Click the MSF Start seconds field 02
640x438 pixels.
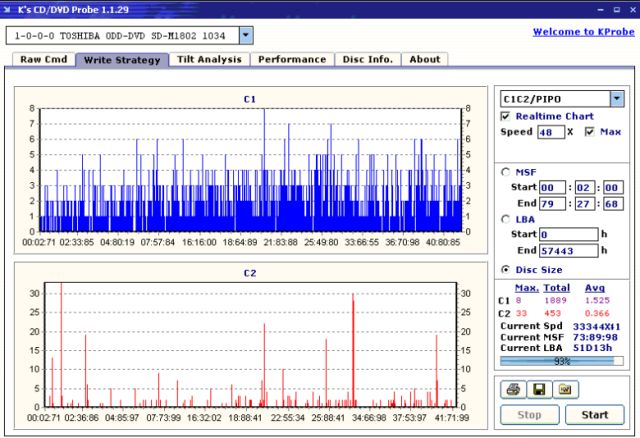pos(584,187)
